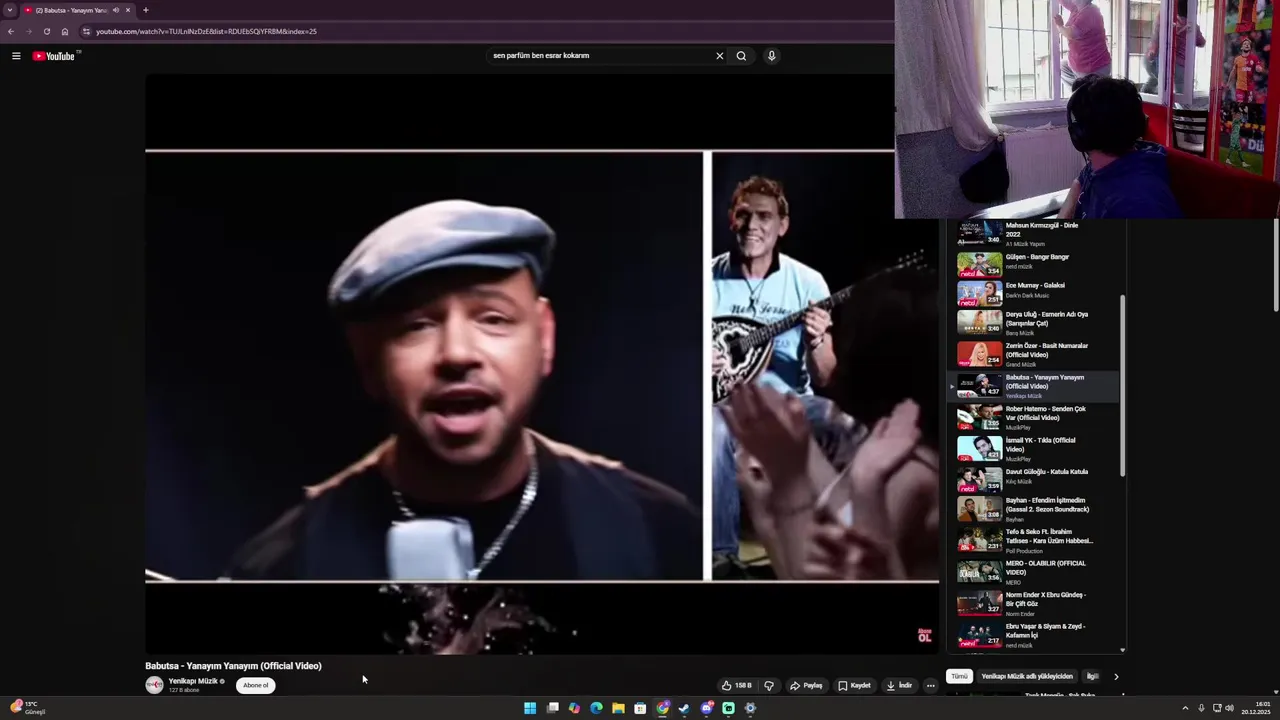The height and width of the screenshot is (720, 1280).
Task: Select the Tümü filter chip
Action: click(x=959, y=677)
